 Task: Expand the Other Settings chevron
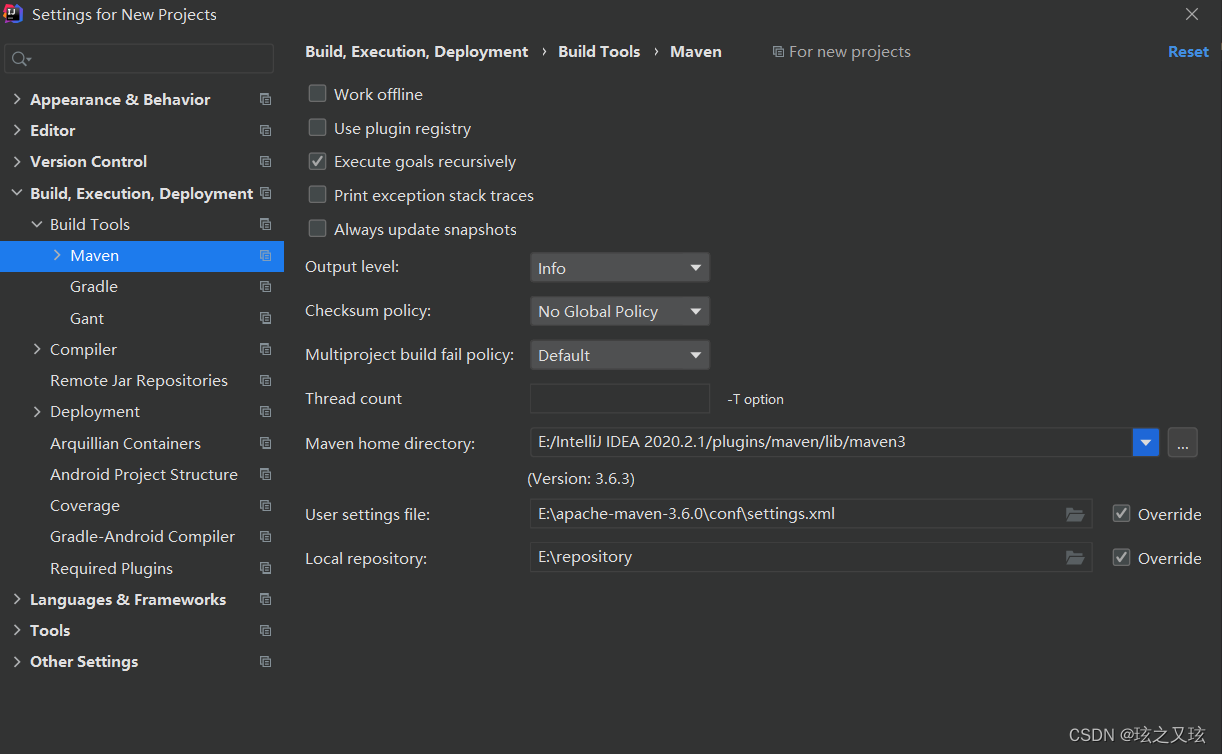16,661
